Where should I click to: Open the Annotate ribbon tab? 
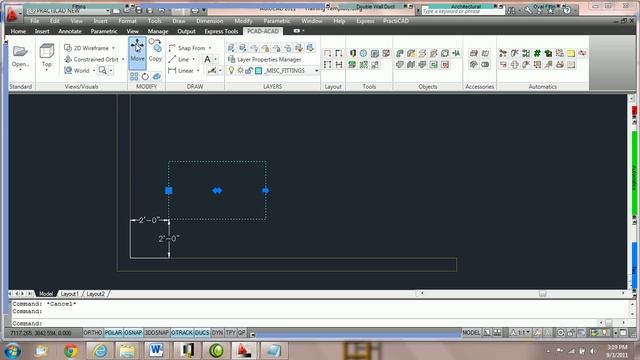click(x=70, y=31)
